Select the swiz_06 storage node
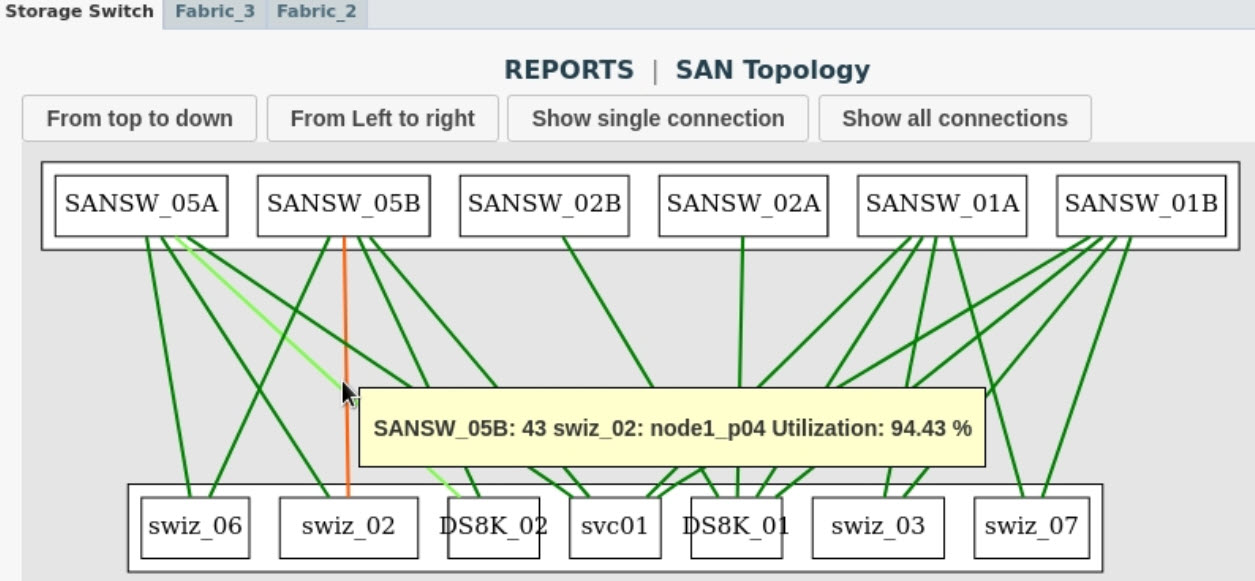This screenshot has width=1255, height=581. point(195,527)
